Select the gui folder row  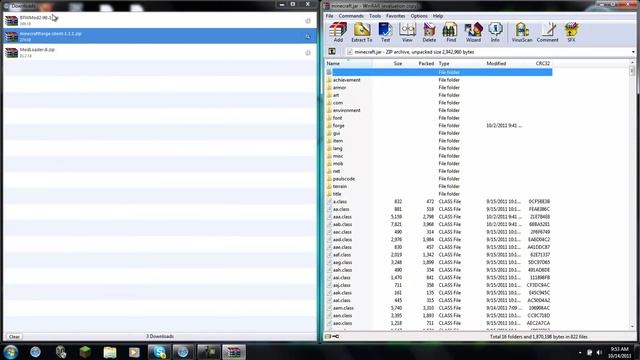click(439, 133)
